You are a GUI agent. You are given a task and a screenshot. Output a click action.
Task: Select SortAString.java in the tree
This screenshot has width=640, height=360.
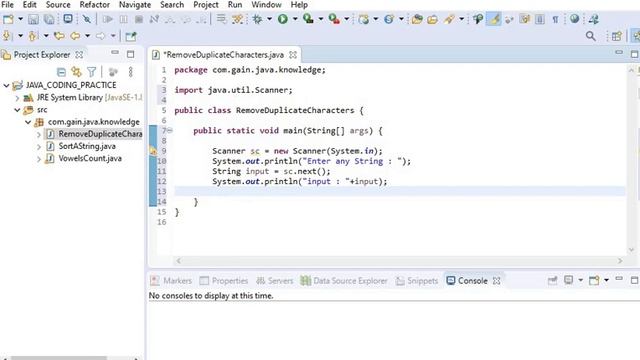tap(87, 146)
